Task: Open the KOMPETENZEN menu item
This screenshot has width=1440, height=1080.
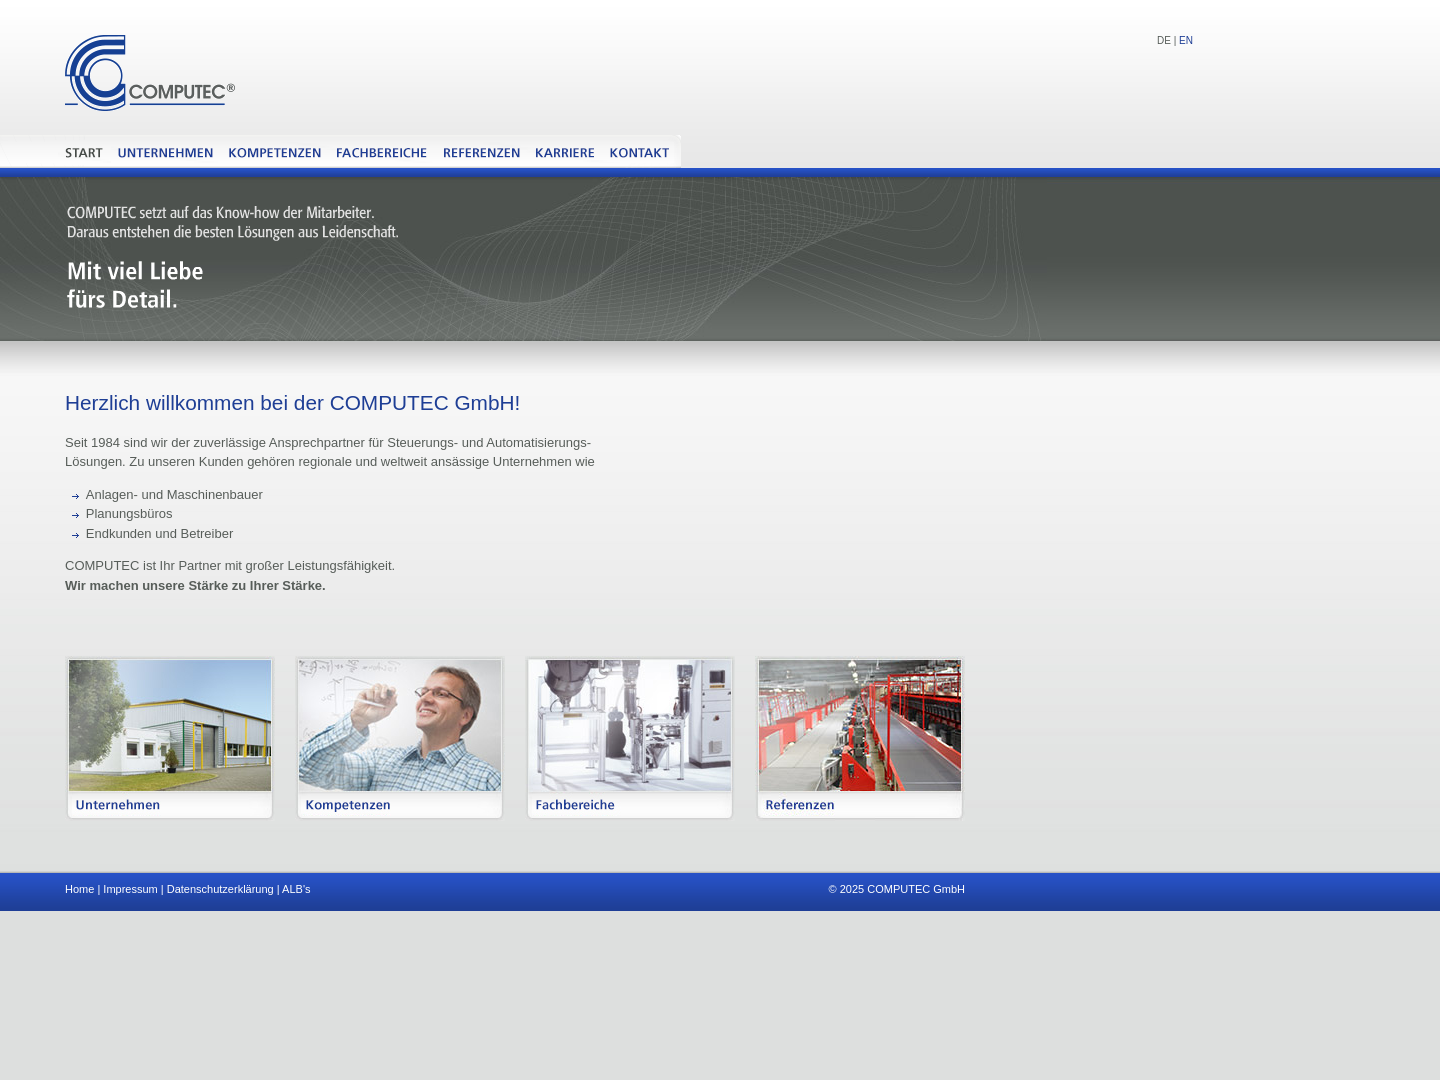Action: [275, 153]
